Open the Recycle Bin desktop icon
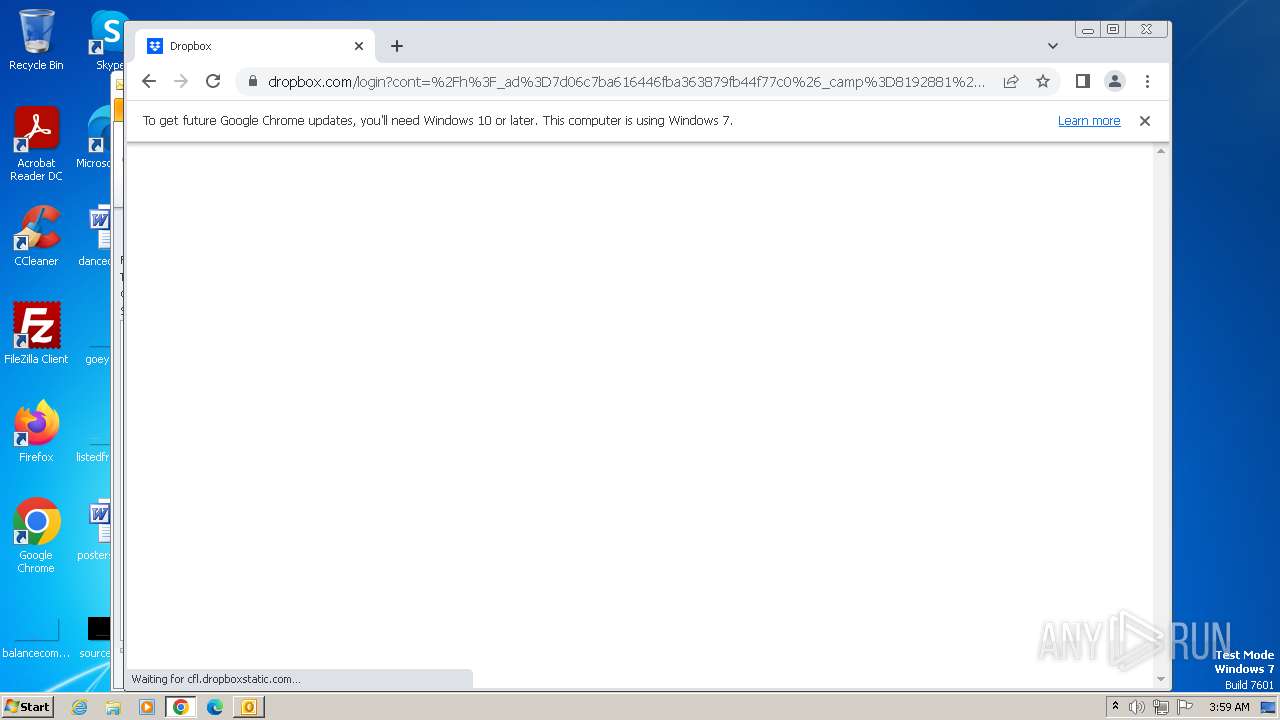 tap(36, 40)
